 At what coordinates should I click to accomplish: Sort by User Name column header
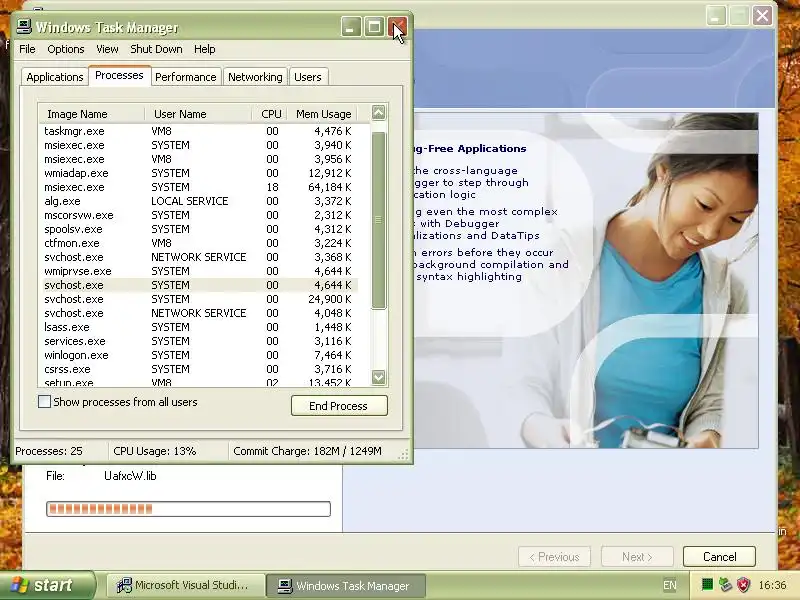[198, 114]
